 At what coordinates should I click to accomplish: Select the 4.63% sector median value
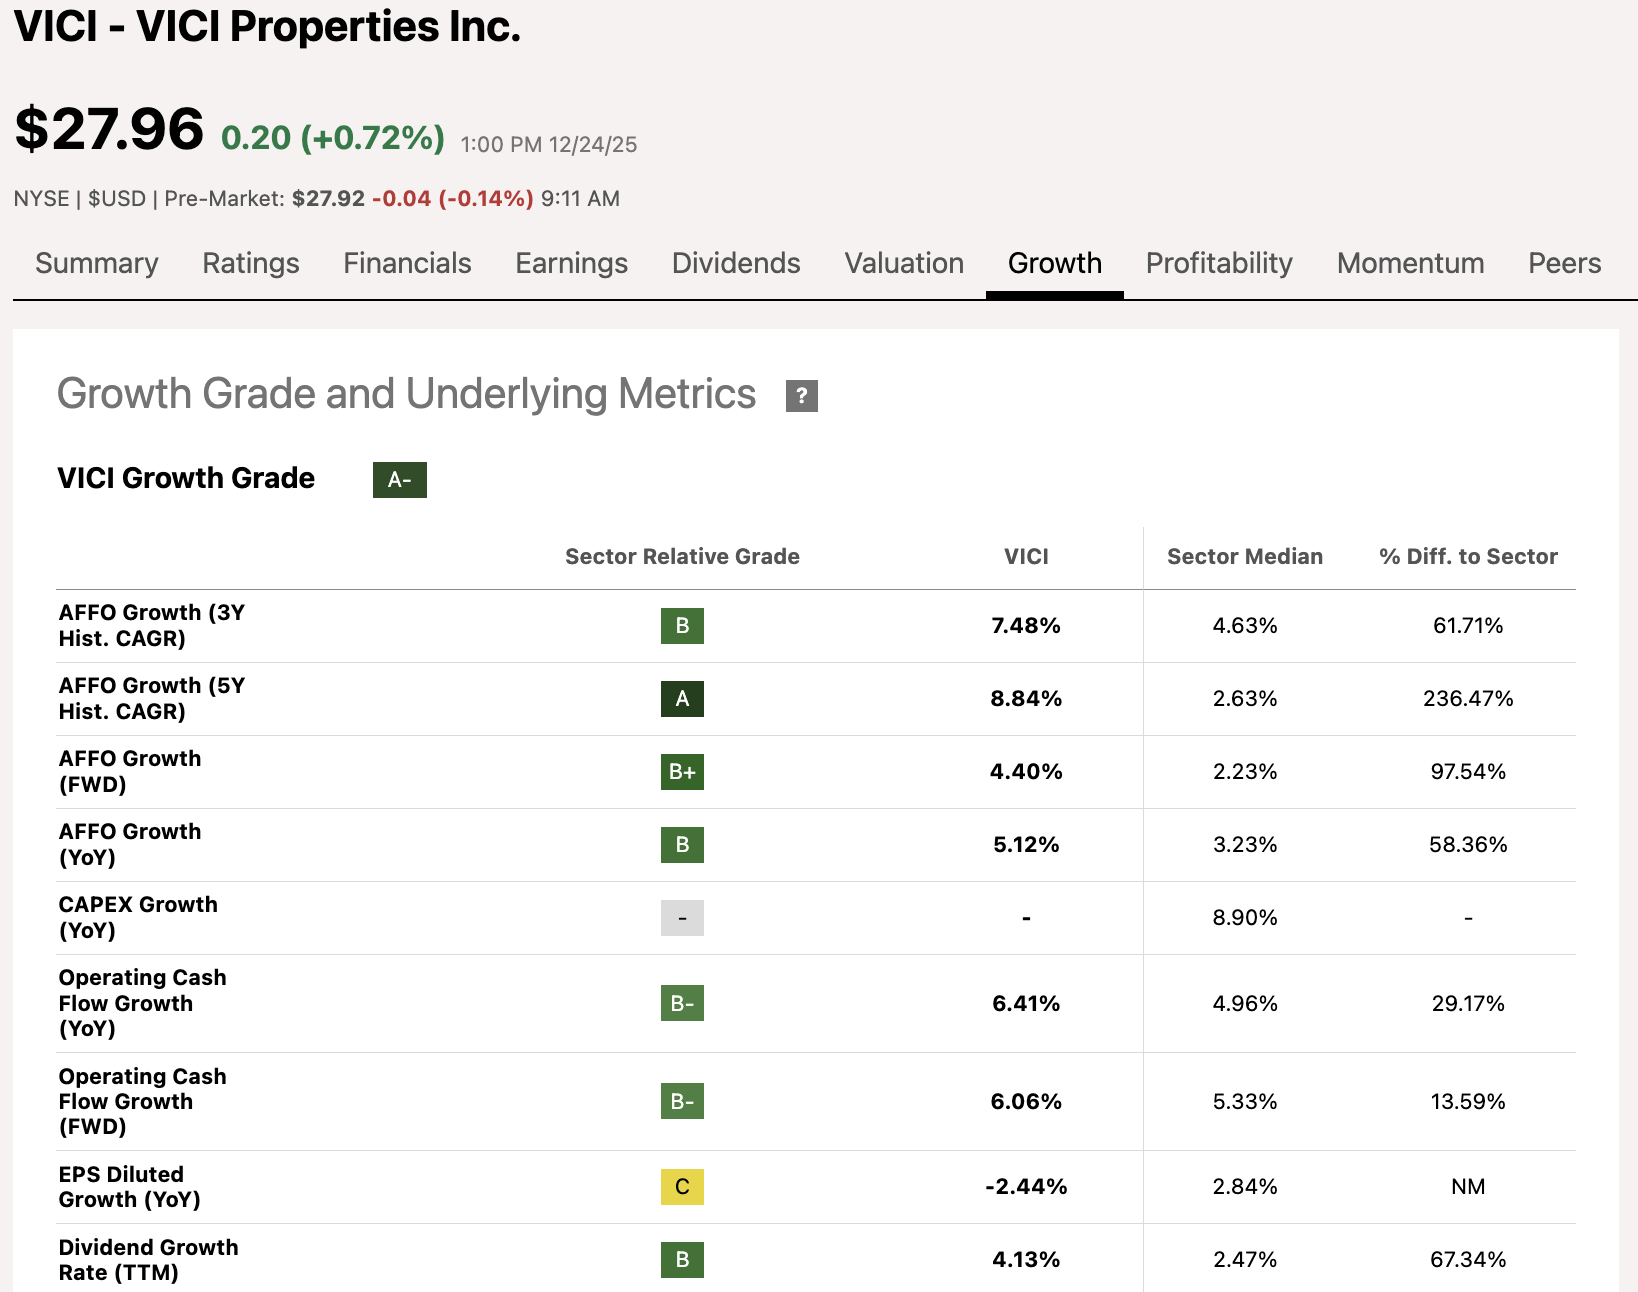1245,626
